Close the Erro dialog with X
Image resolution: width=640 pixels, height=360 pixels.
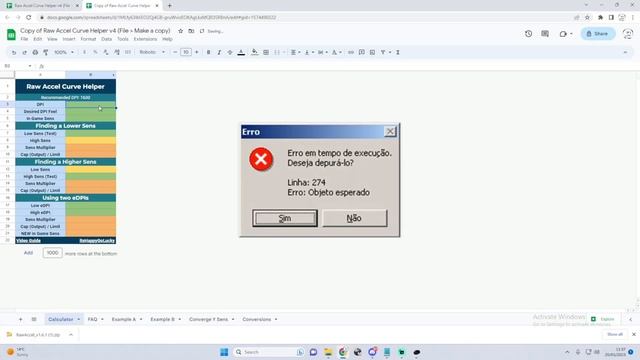pos(390,131)
